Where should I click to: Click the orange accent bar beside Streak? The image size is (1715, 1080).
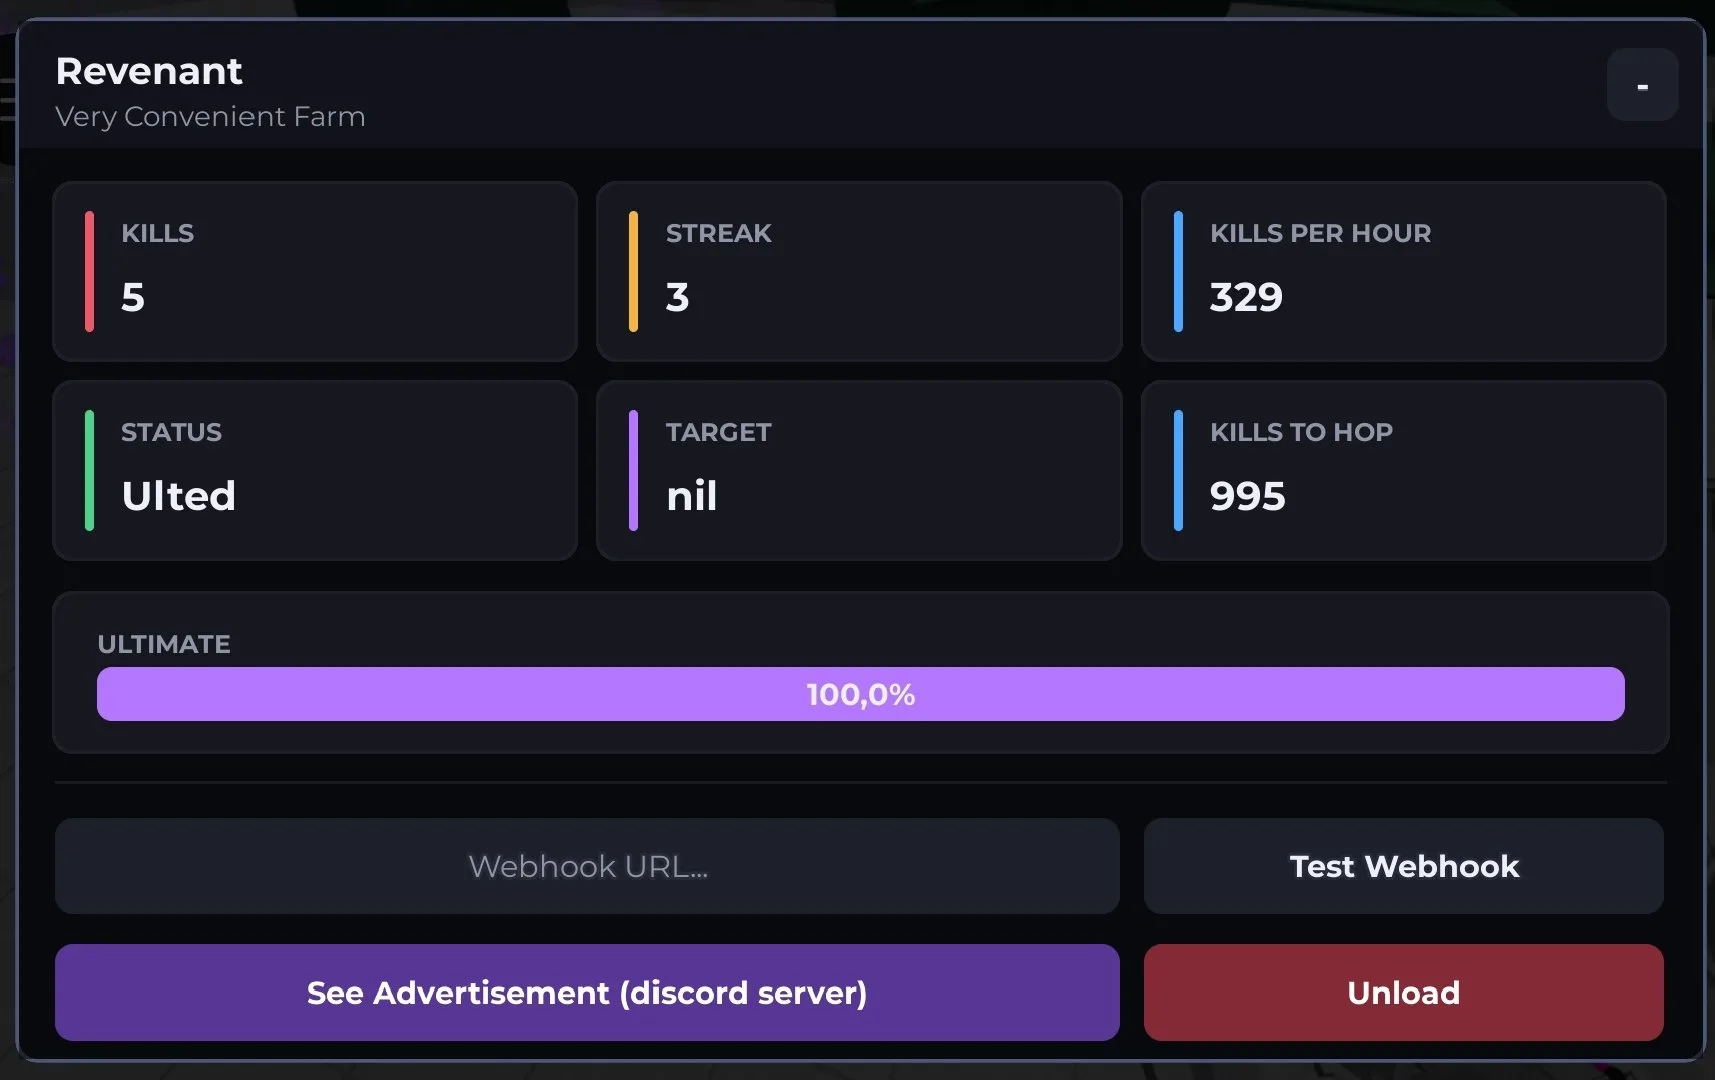pos(633,271)
